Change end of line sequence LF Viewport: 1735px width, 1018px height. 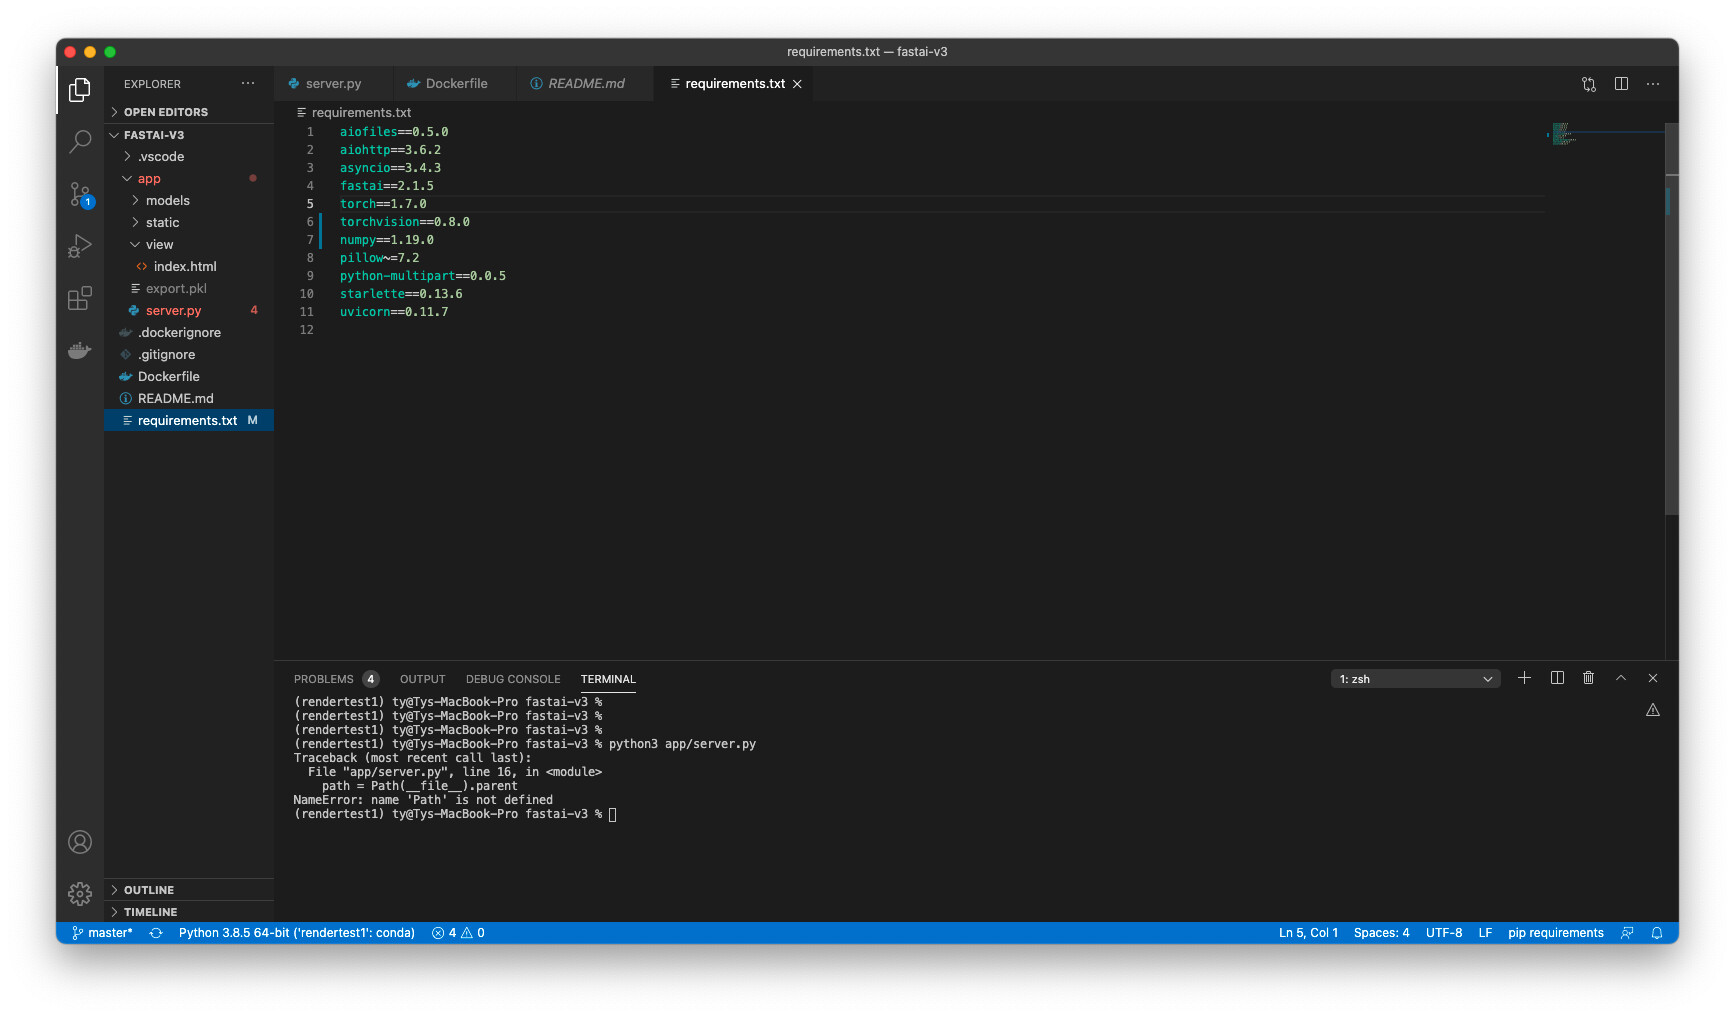coord(1485,933)
